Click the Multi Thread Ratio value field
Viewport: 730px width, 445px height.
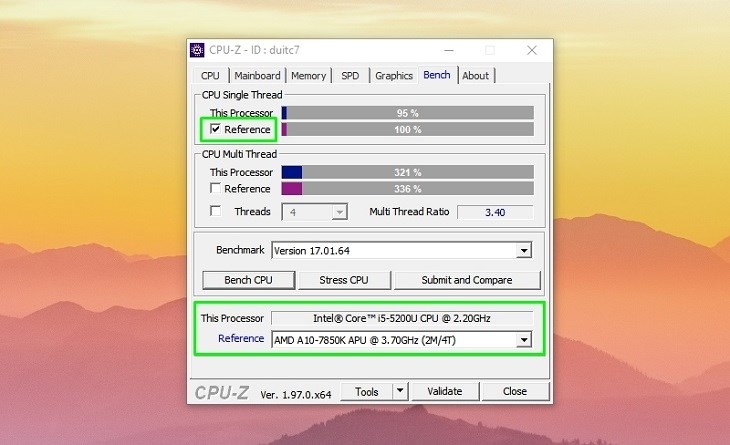(494, 212)
